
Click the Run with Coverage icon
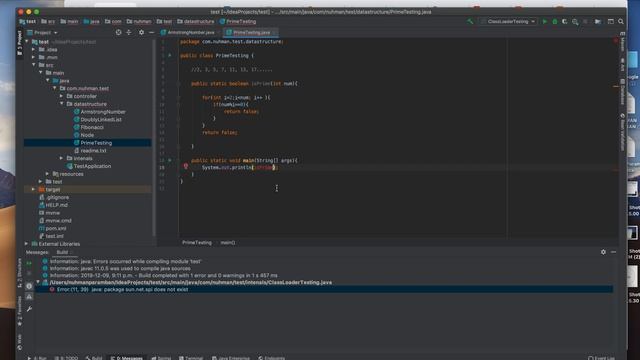click(565, 22)
